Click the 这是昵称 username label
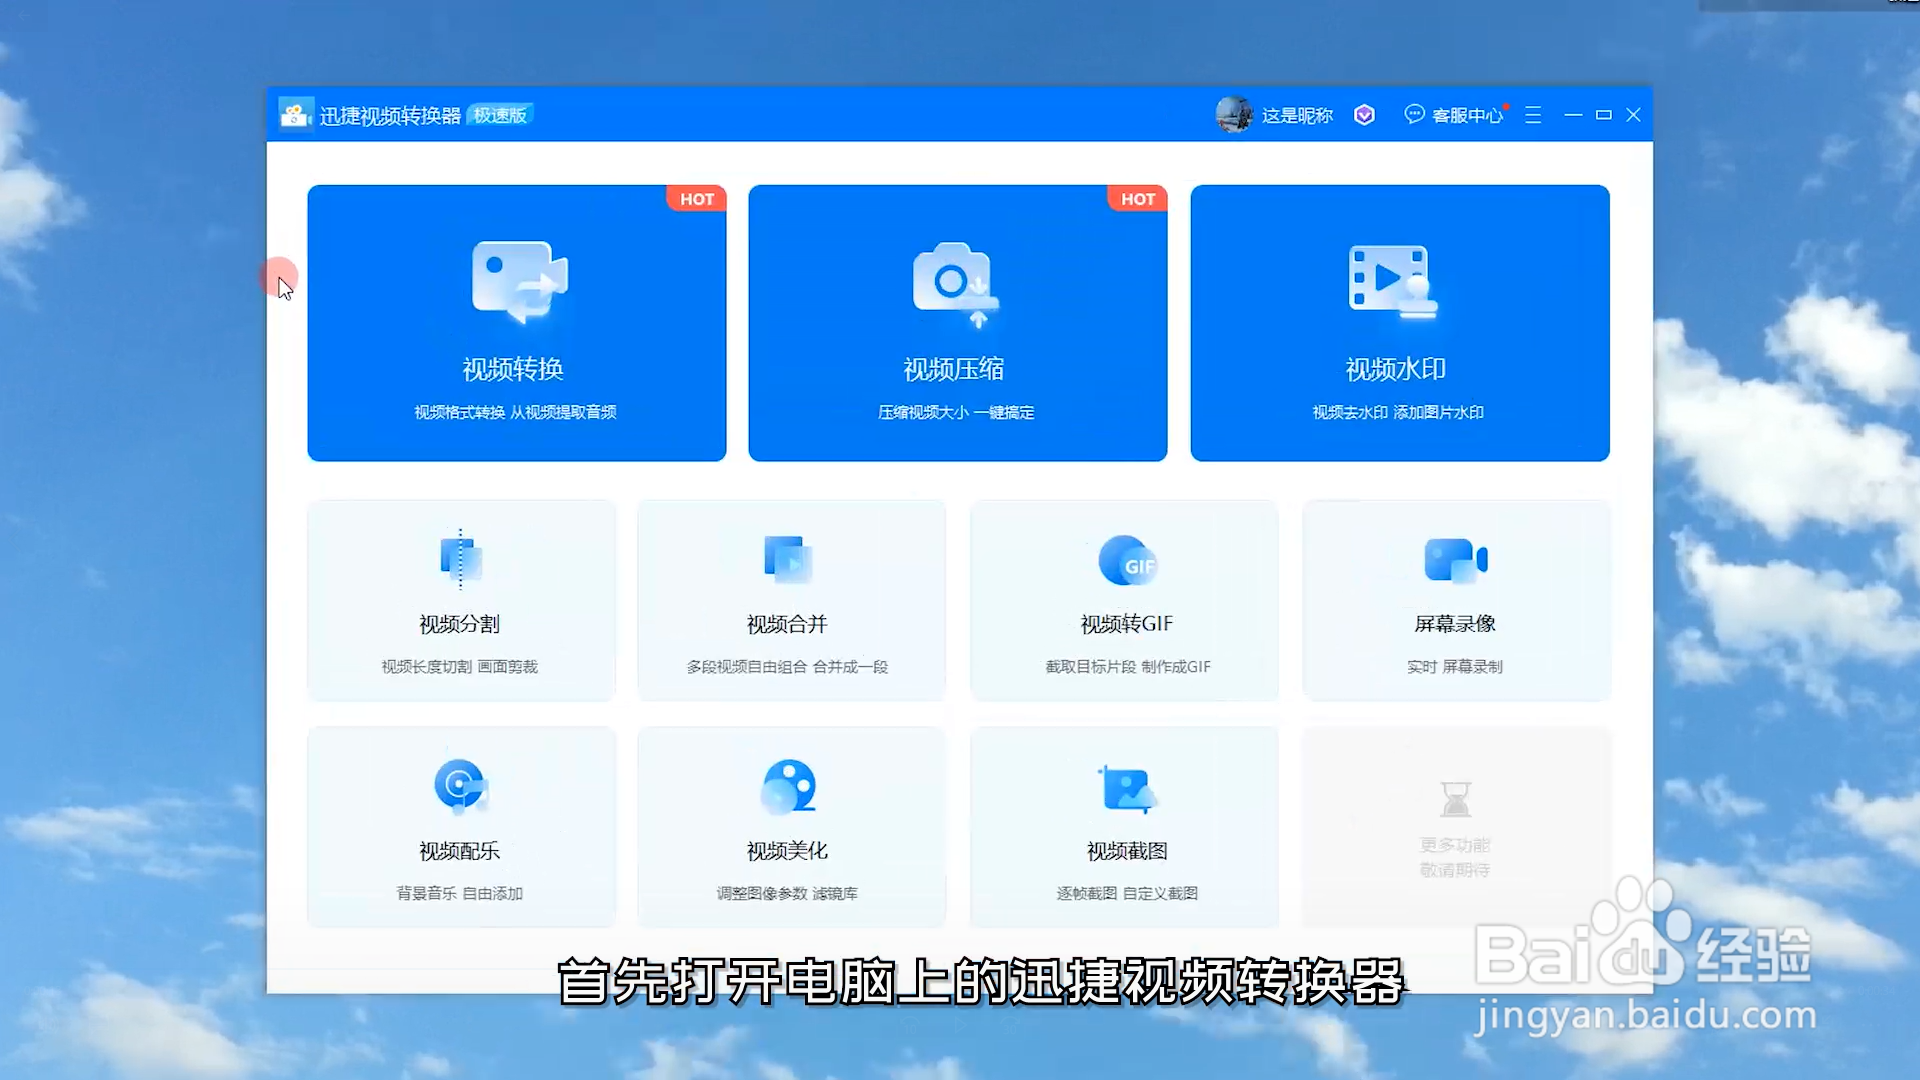The image size is (1920, 1080). pos(1297,116)
